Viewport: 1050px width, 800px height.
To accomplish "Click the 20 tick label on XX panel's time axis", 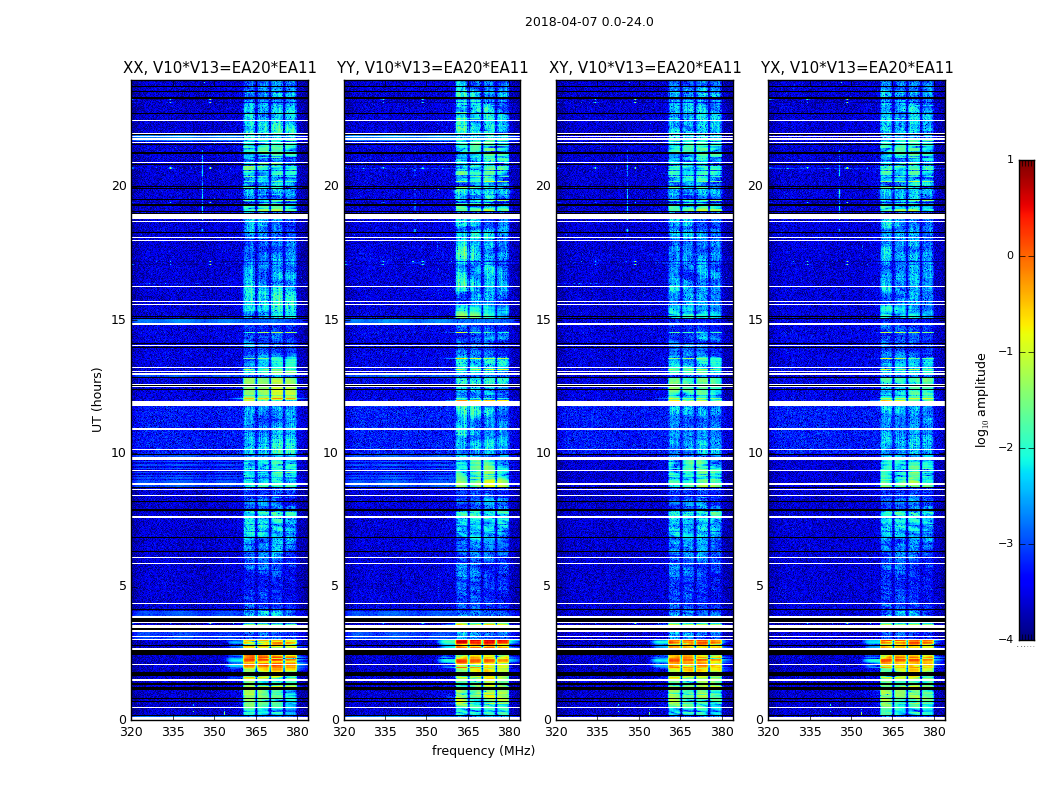I will pyautogui.click(x=119, y=186).
